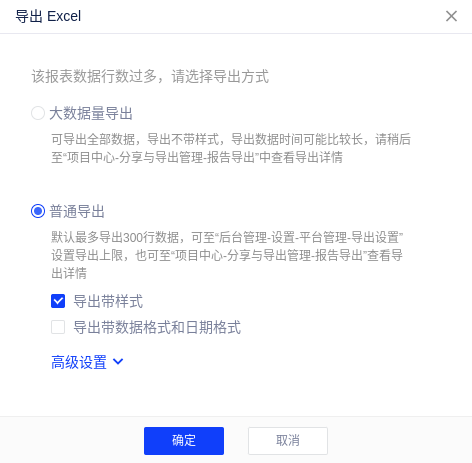Screen dimensions: 472x463
Task: Close the 导出 Excel dialog with X icon
Action: [x=451, y=16]
